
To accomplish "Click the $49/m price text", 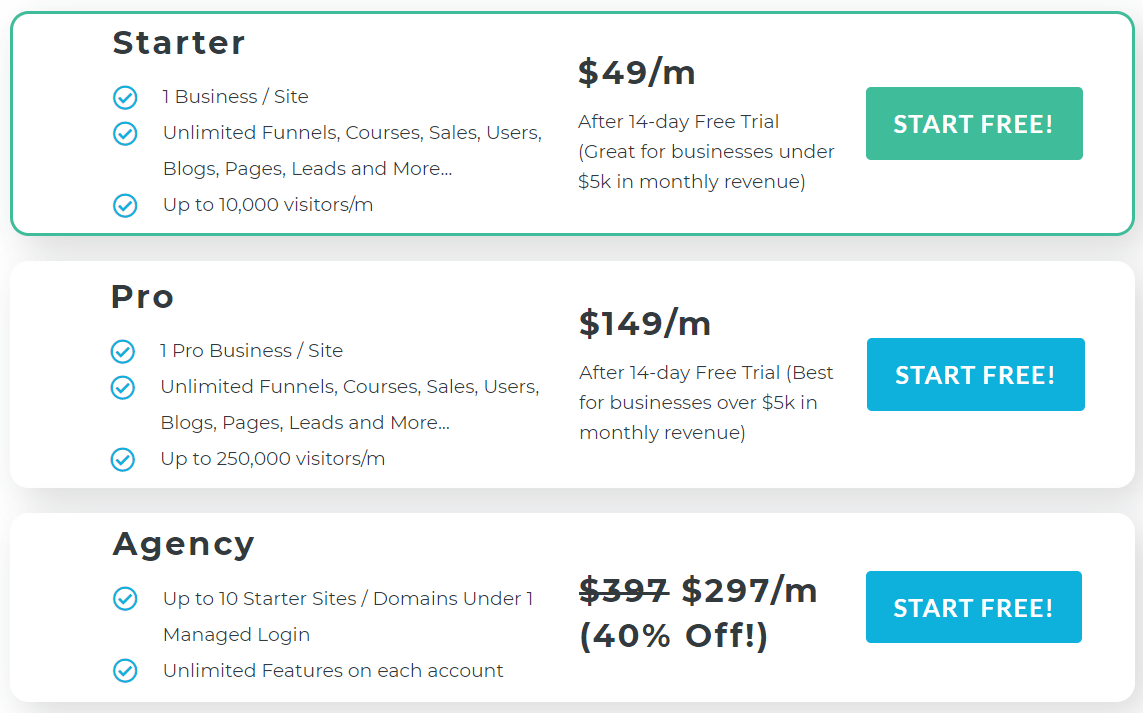I will 637,72.
